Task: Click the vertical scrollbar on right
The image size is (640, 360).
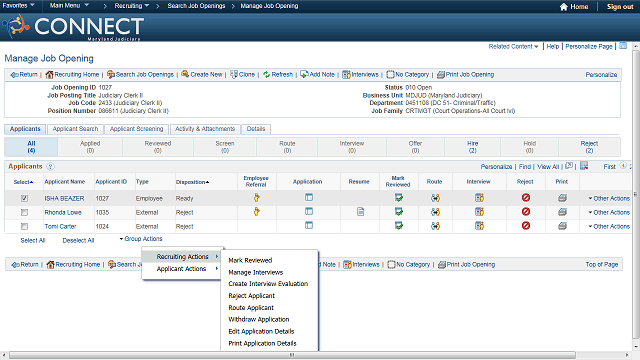Action: pyautogui.click(x=636, y=194)
